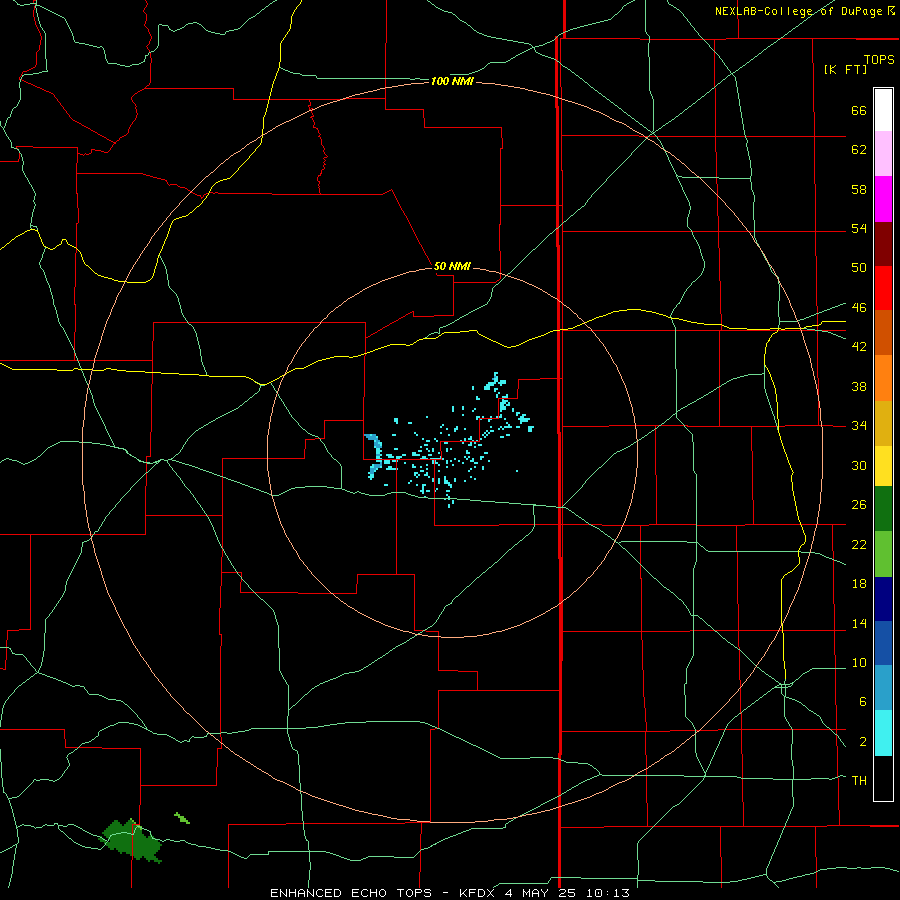Click the 58 scale value
The width and height of the screenshot is (900, 900).
(x=859, y=189)
